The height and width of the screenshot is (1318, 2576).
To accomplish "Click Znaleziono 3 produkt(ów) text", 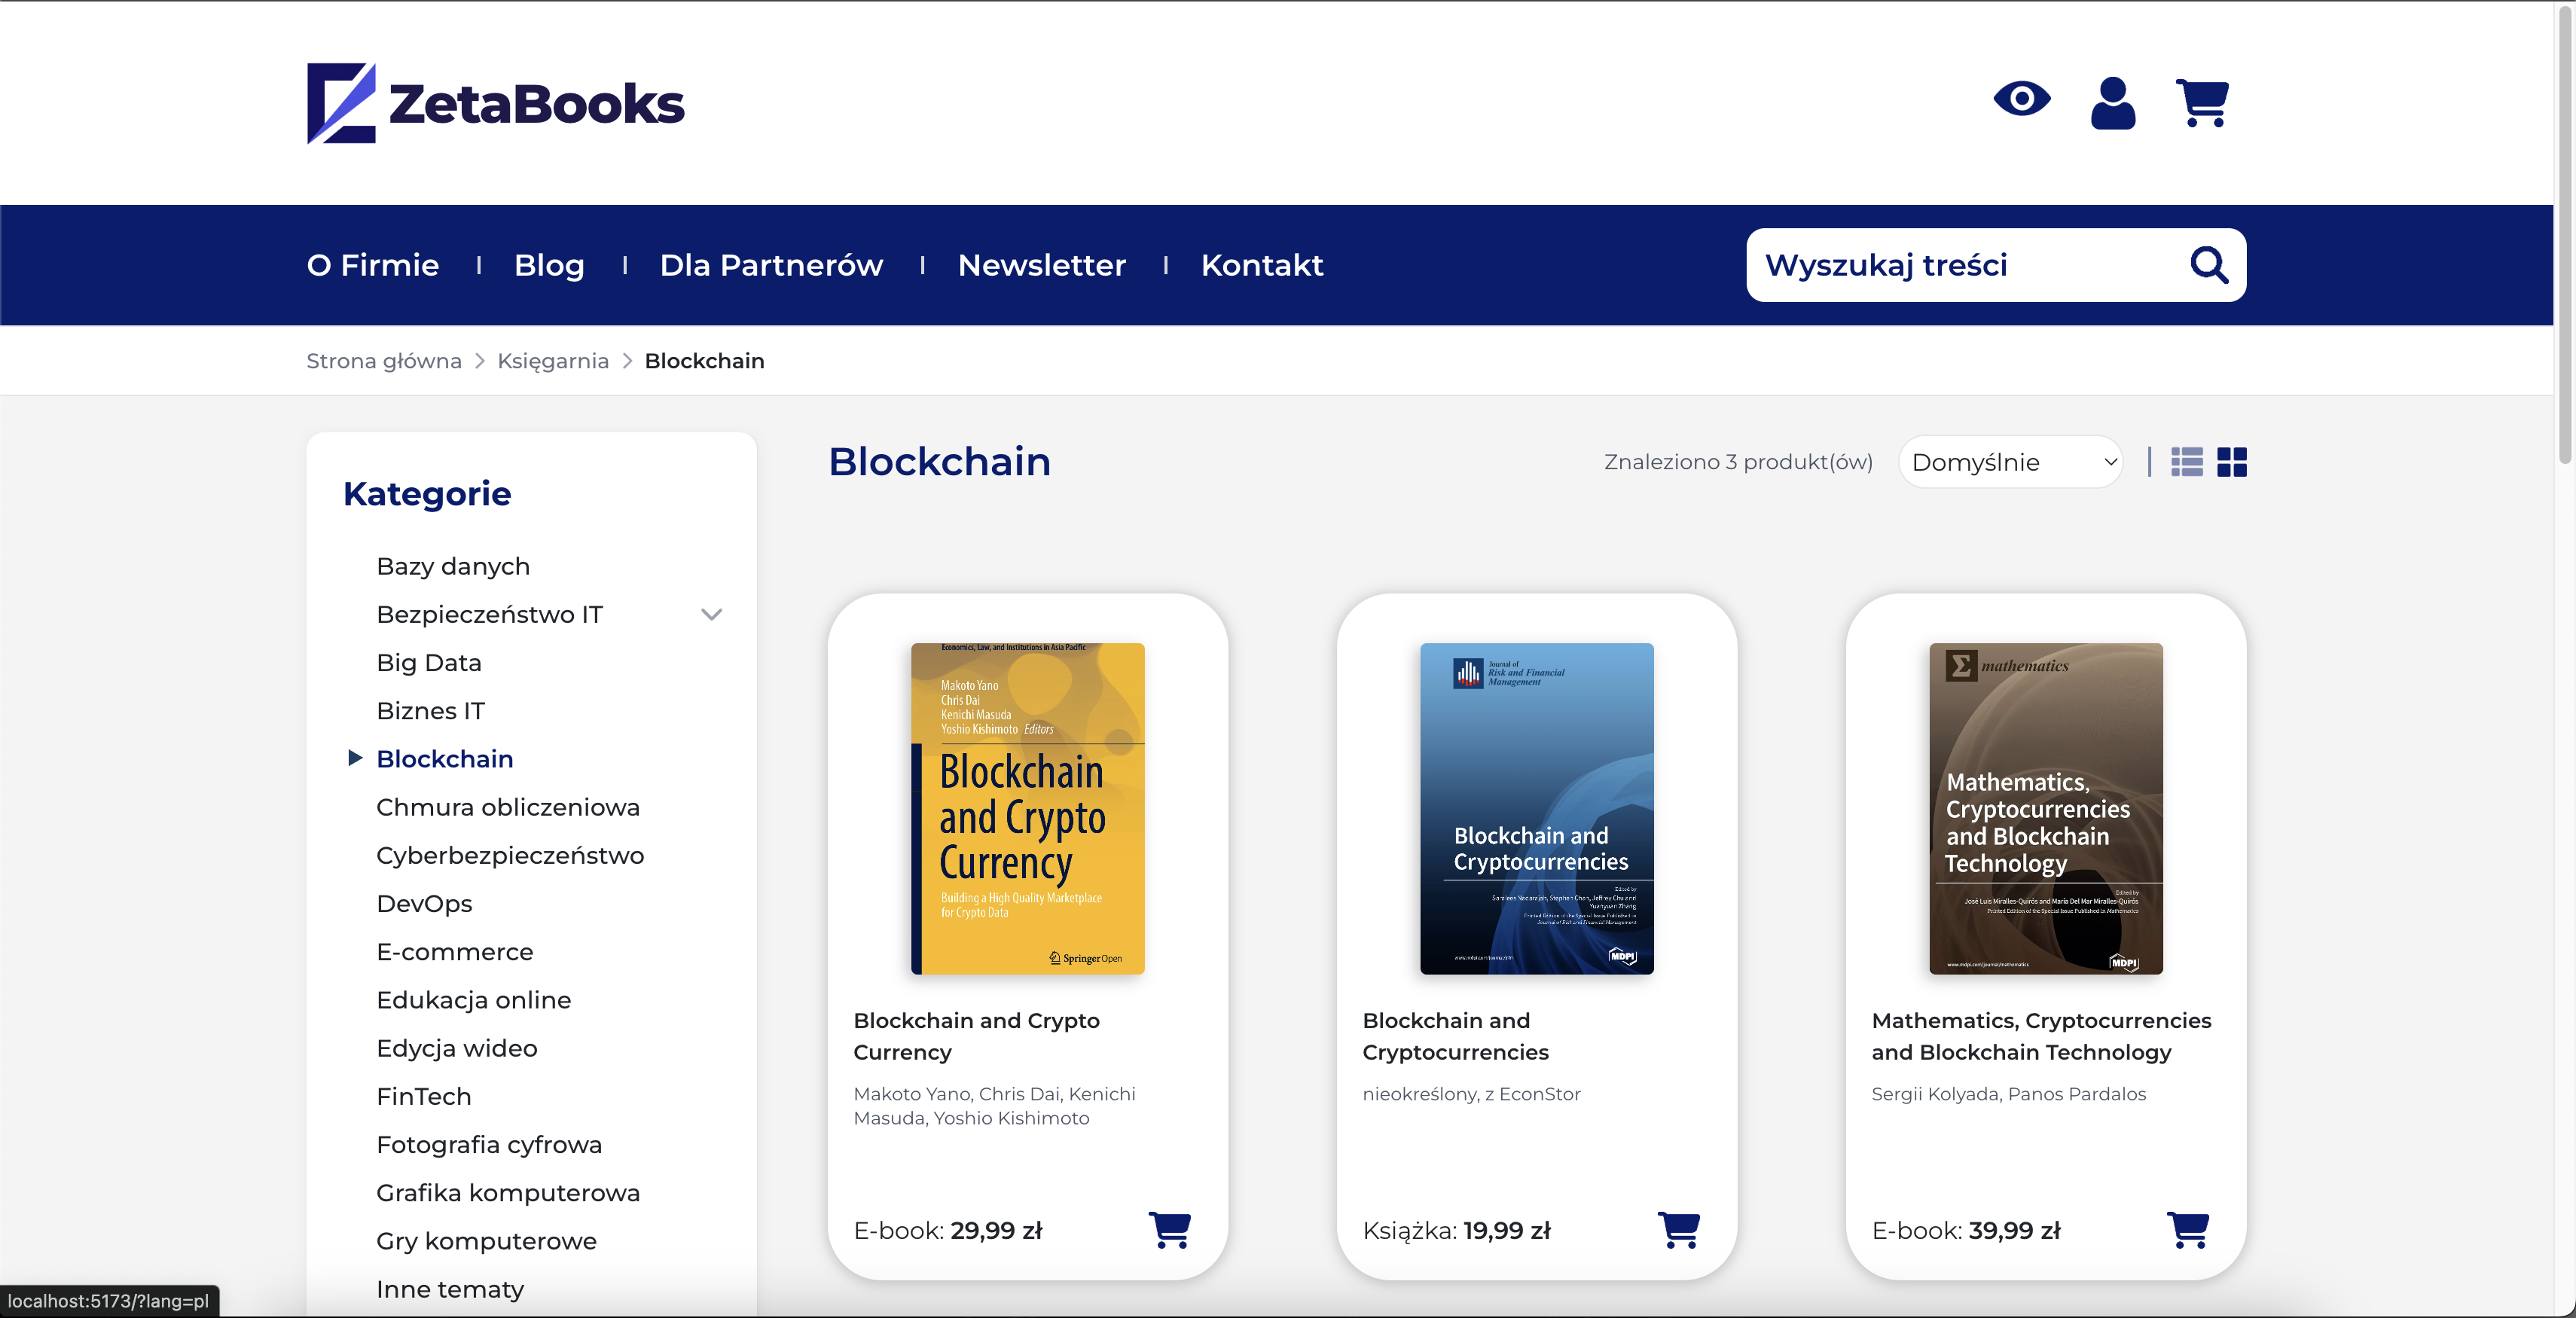I will click(1738, 462).
